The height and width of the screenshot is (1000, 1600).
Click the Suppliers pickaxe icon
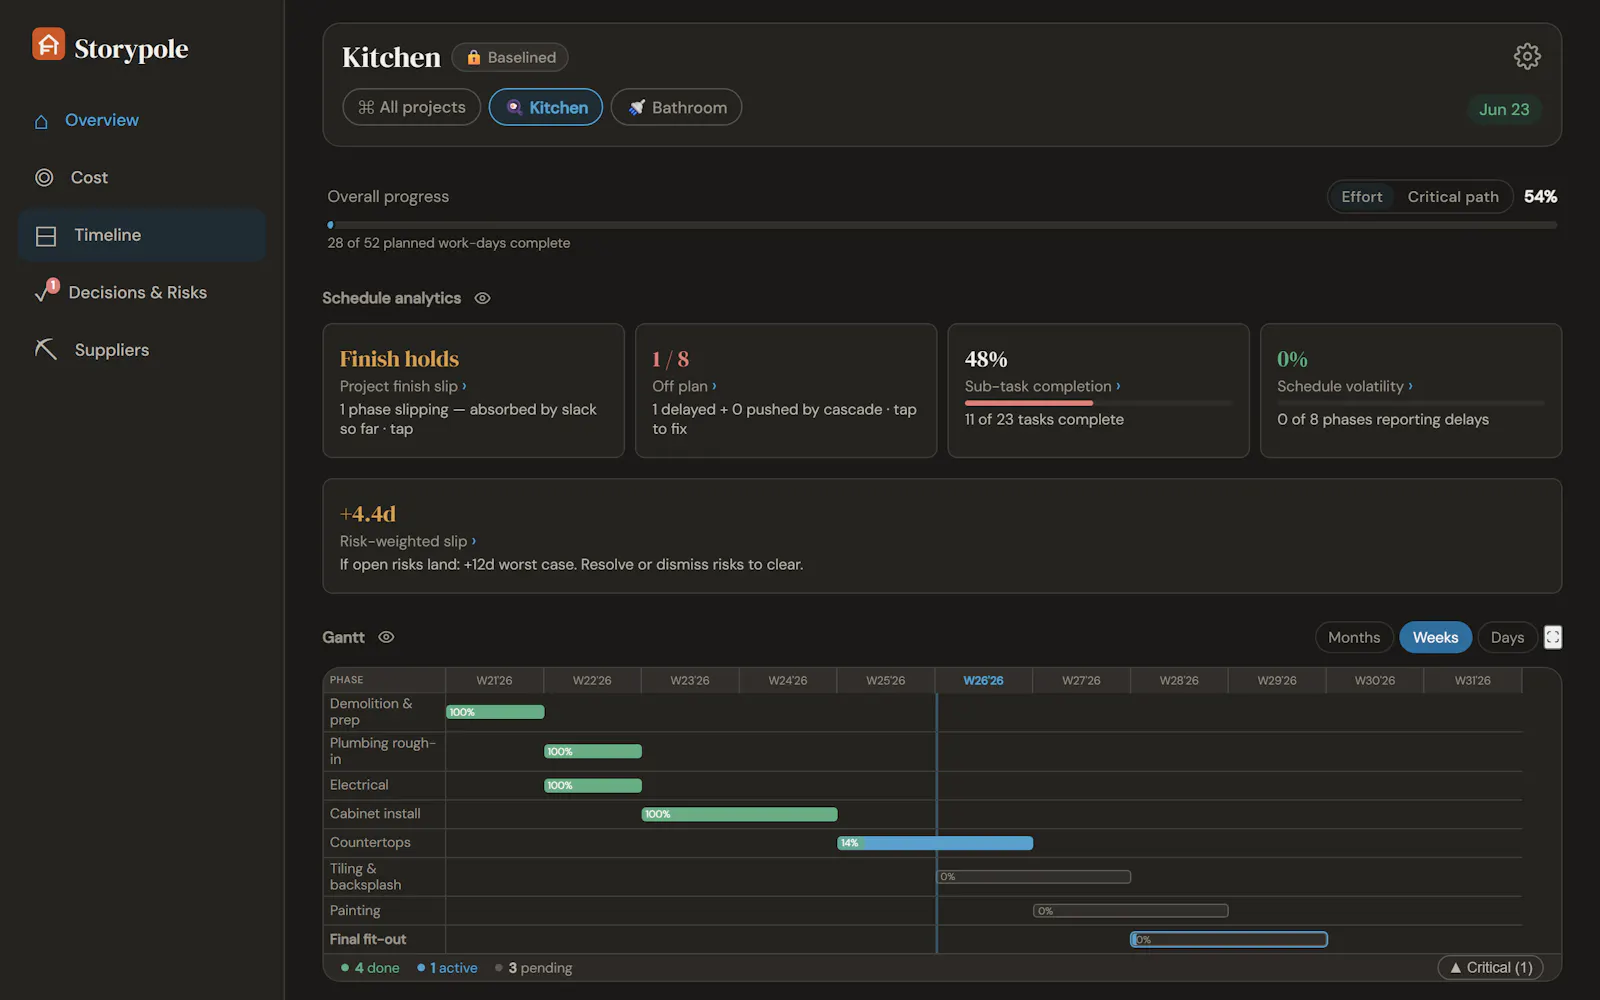(x=46, y=349)
